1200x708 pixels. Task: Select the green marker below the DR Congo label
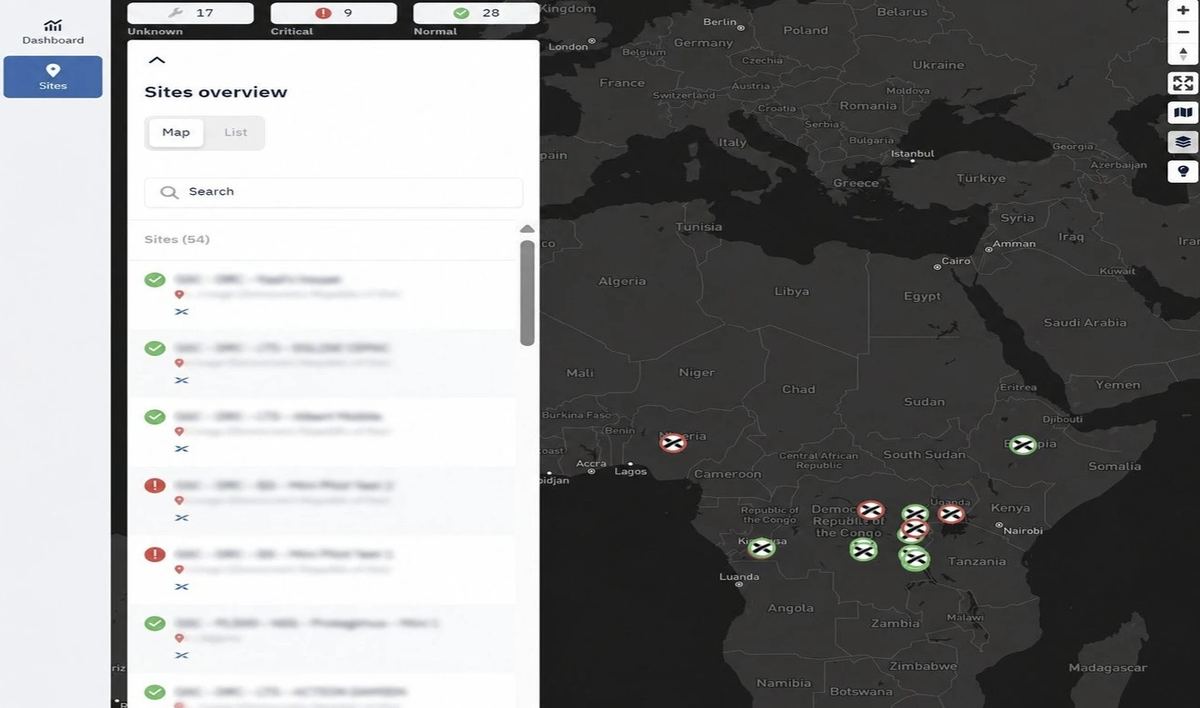point(864,549)
